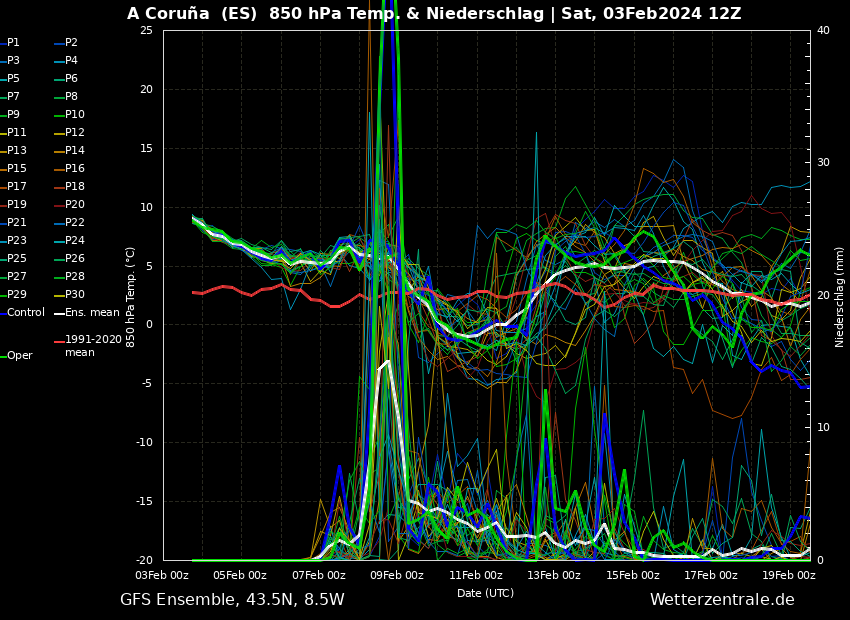The width and height of the screenshot is (850, 620).
Task: Select the P17 legend label
Action: pos(17,186)
